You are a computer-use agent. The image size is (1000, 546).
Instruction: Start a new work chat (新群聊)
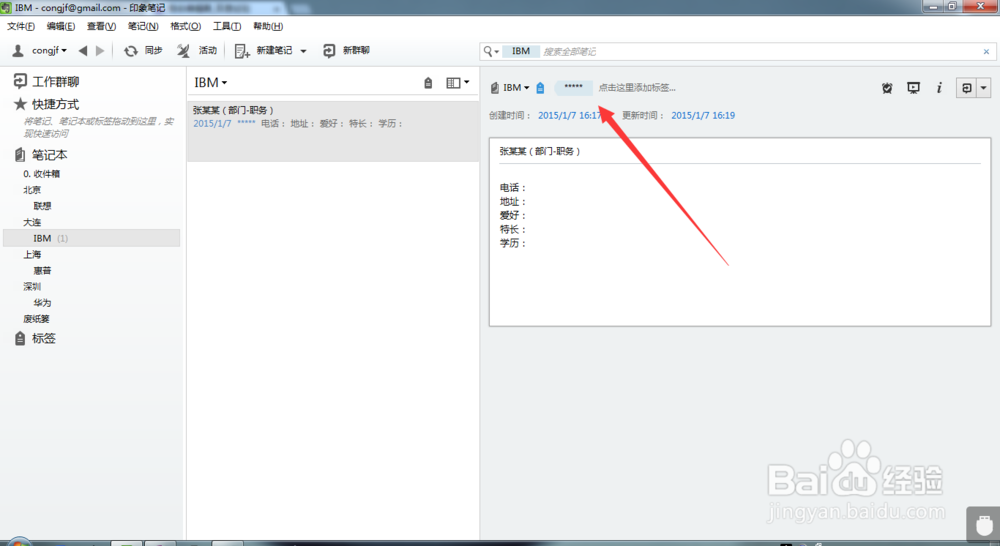point(346,50)
